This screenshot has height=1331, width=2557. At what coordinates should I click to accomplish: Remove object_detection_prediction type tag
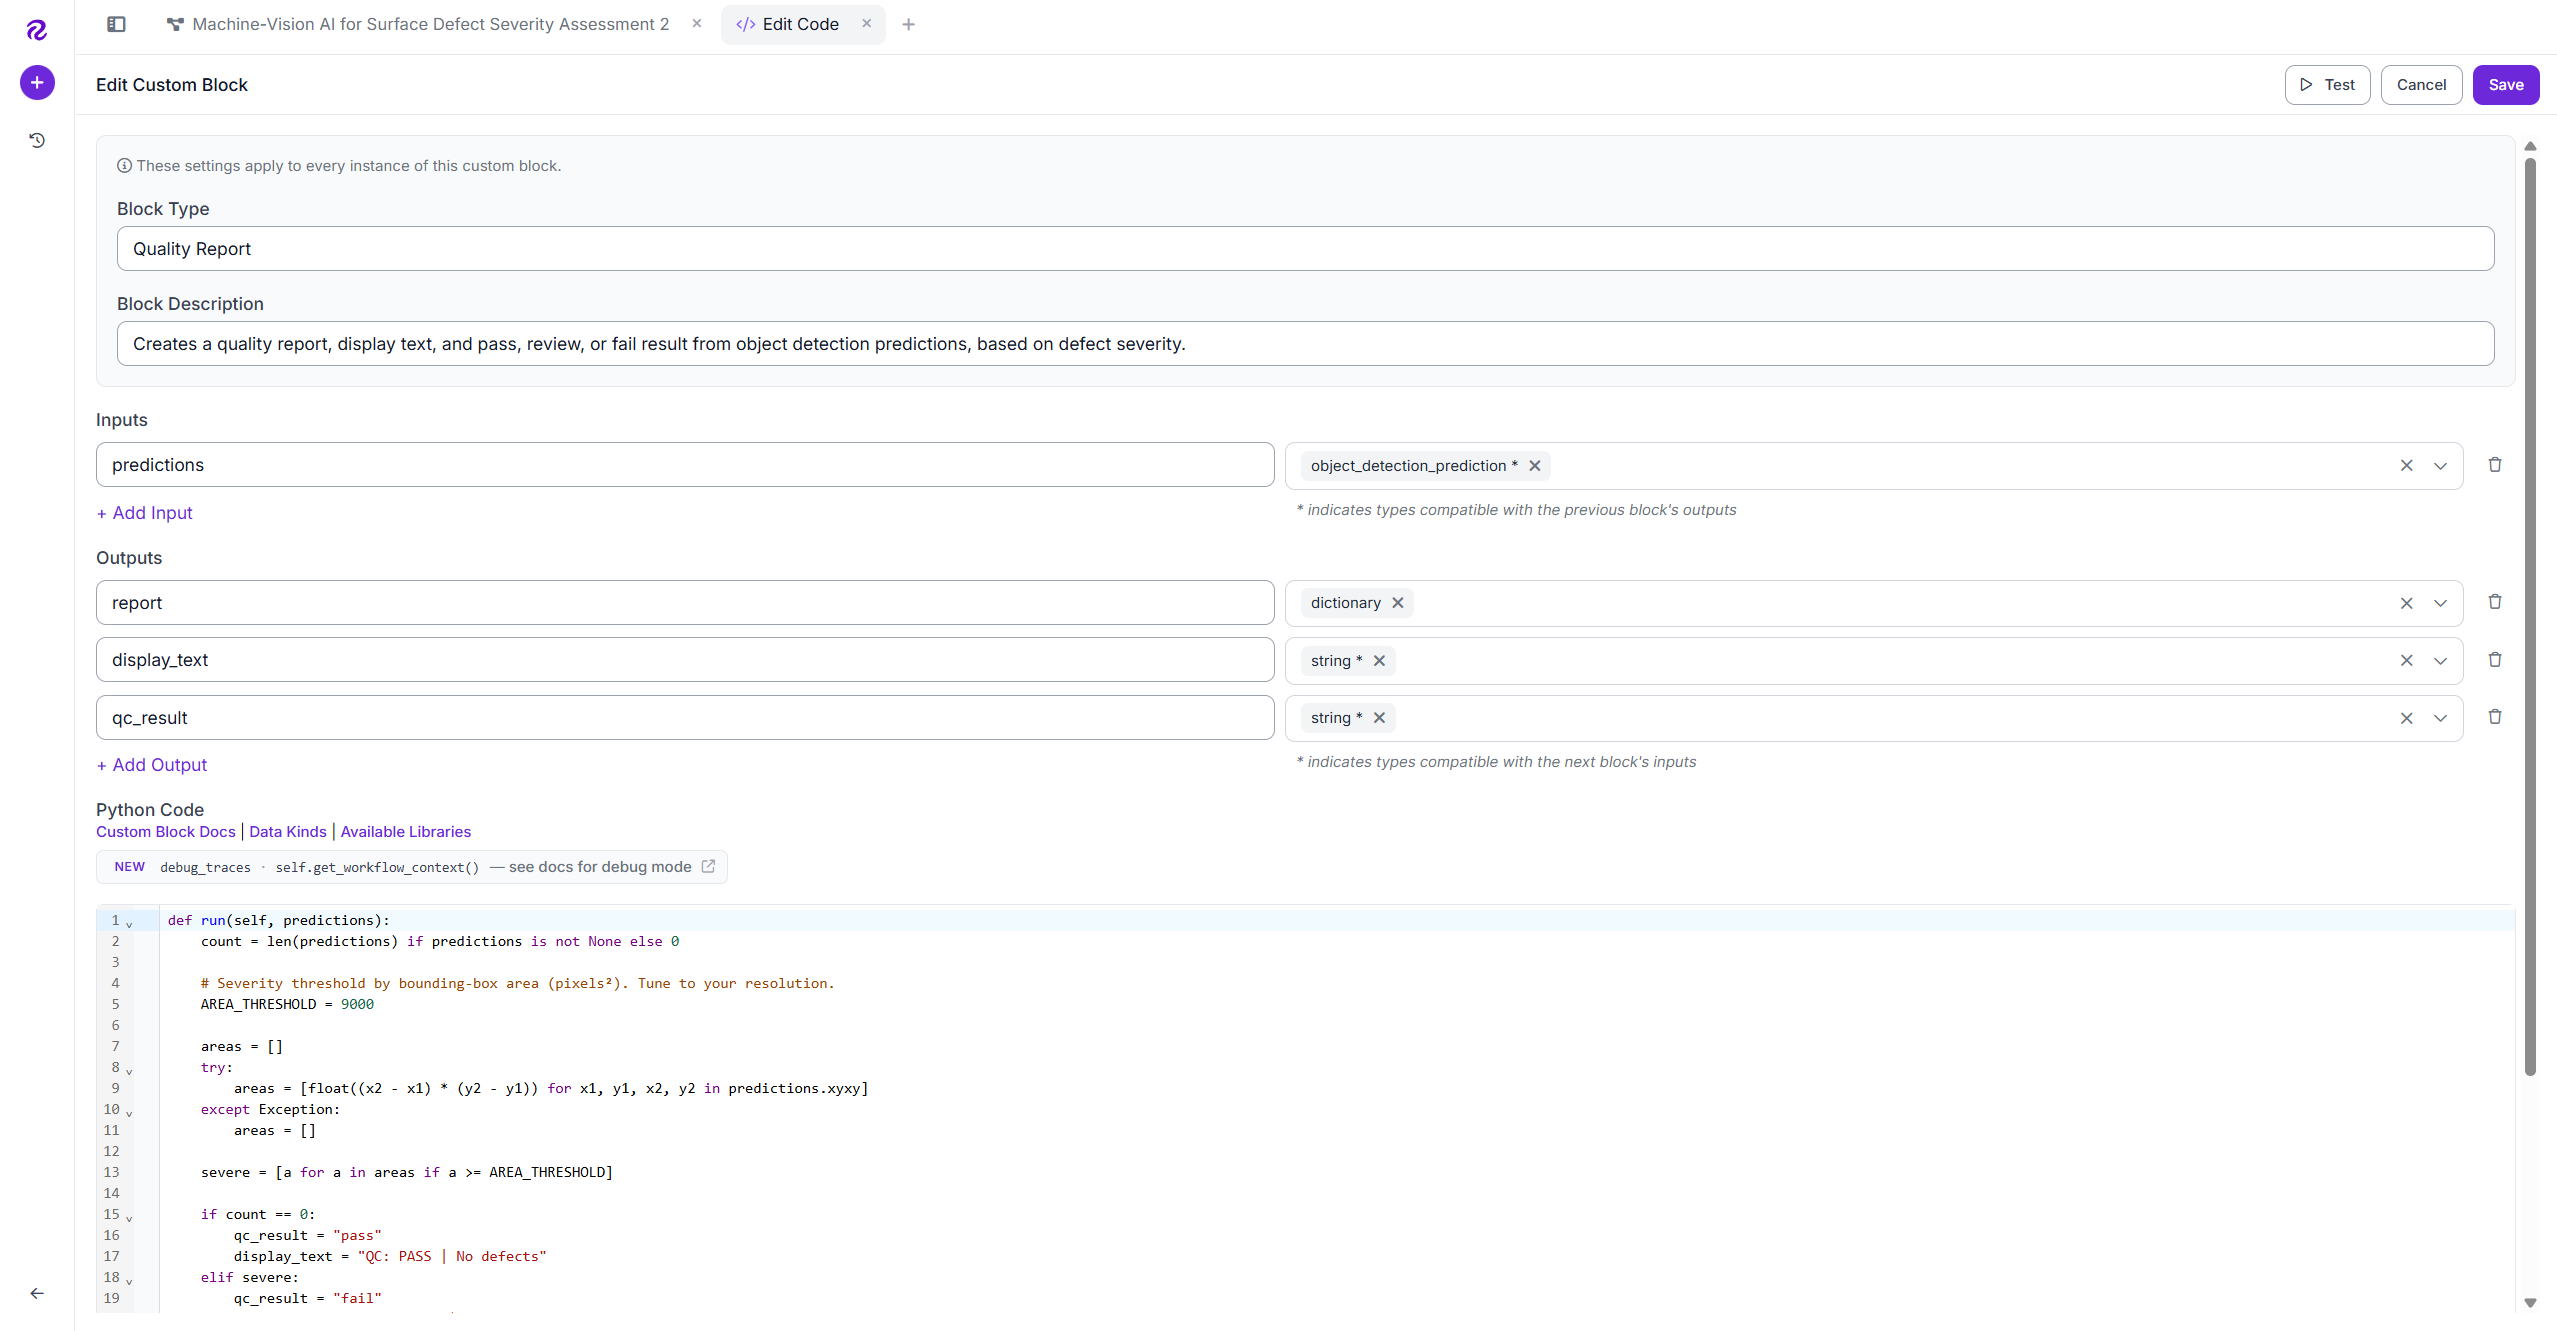(1535, 466)
